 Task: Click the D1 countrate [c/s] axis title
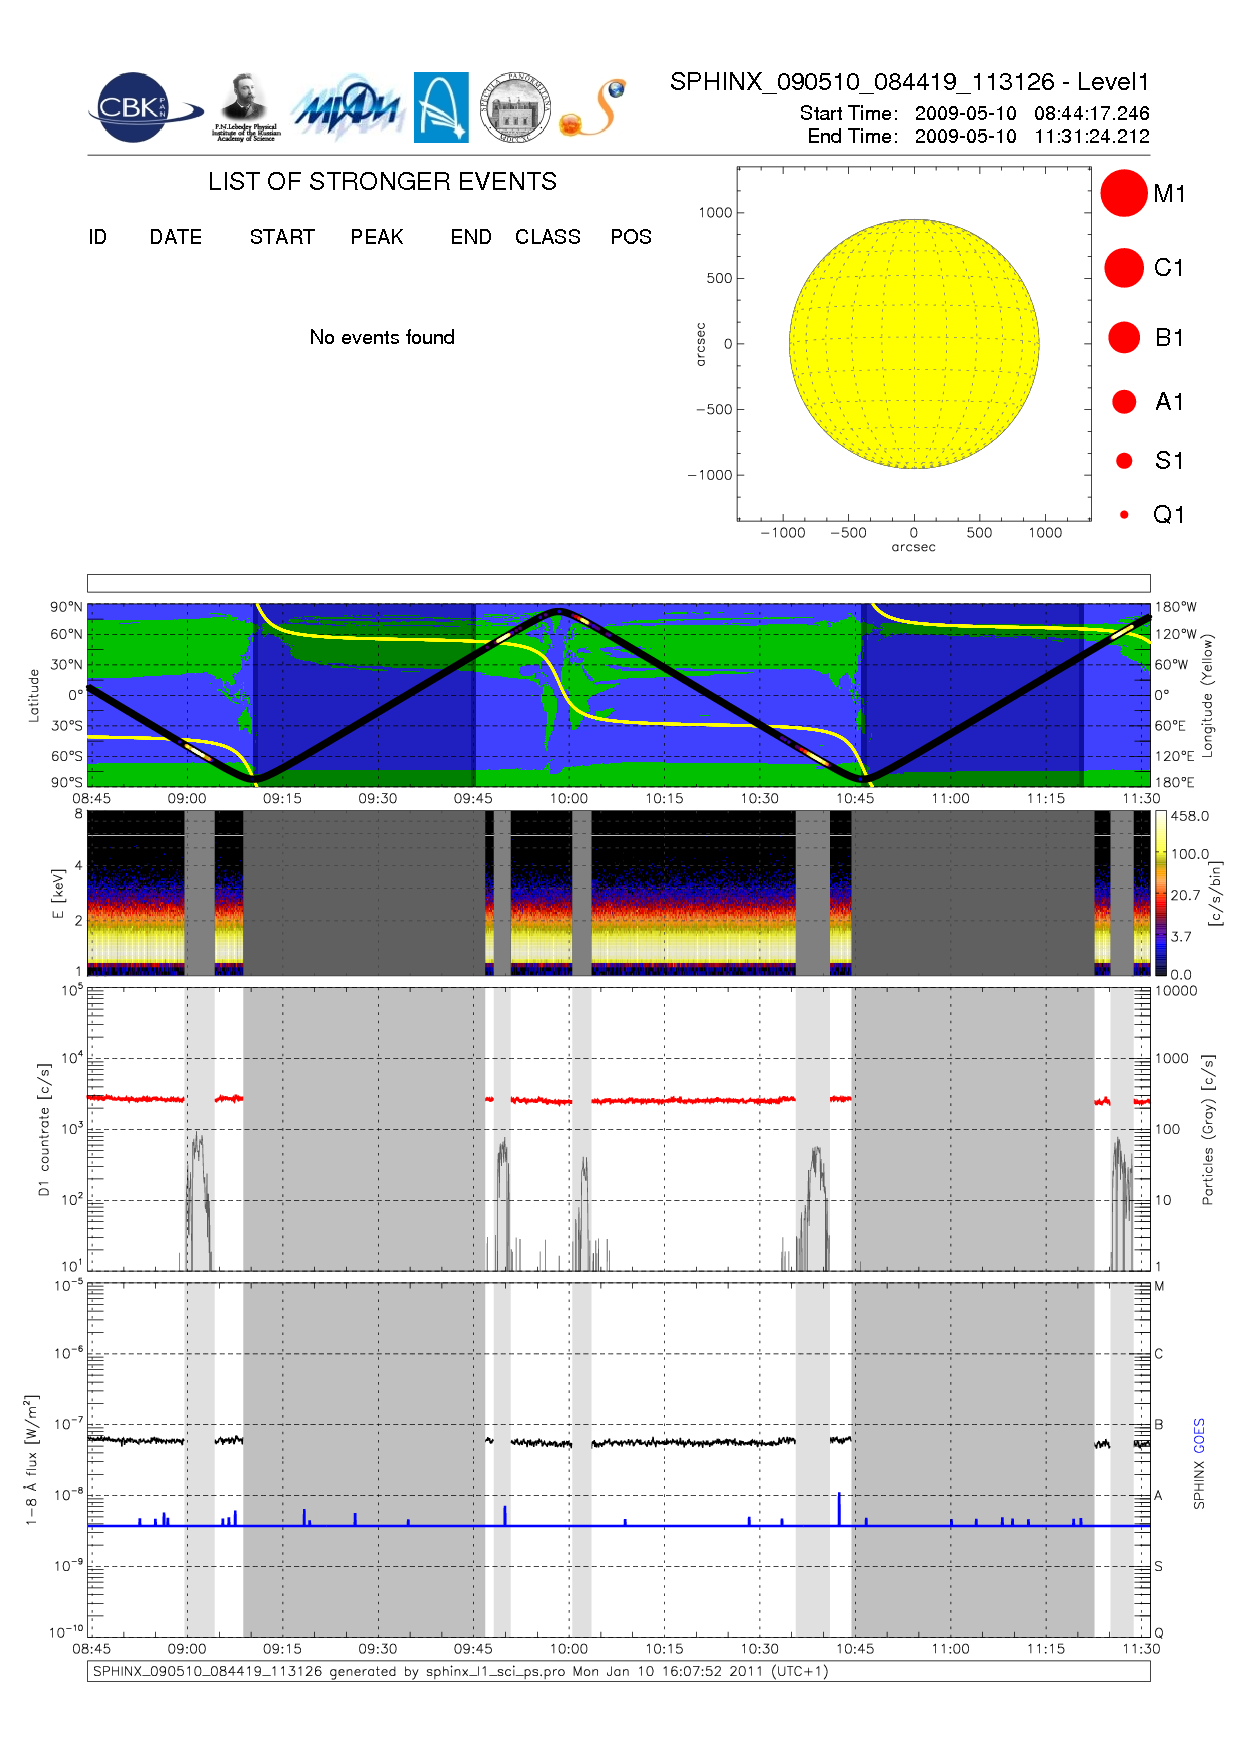(x=44, y=1129)
